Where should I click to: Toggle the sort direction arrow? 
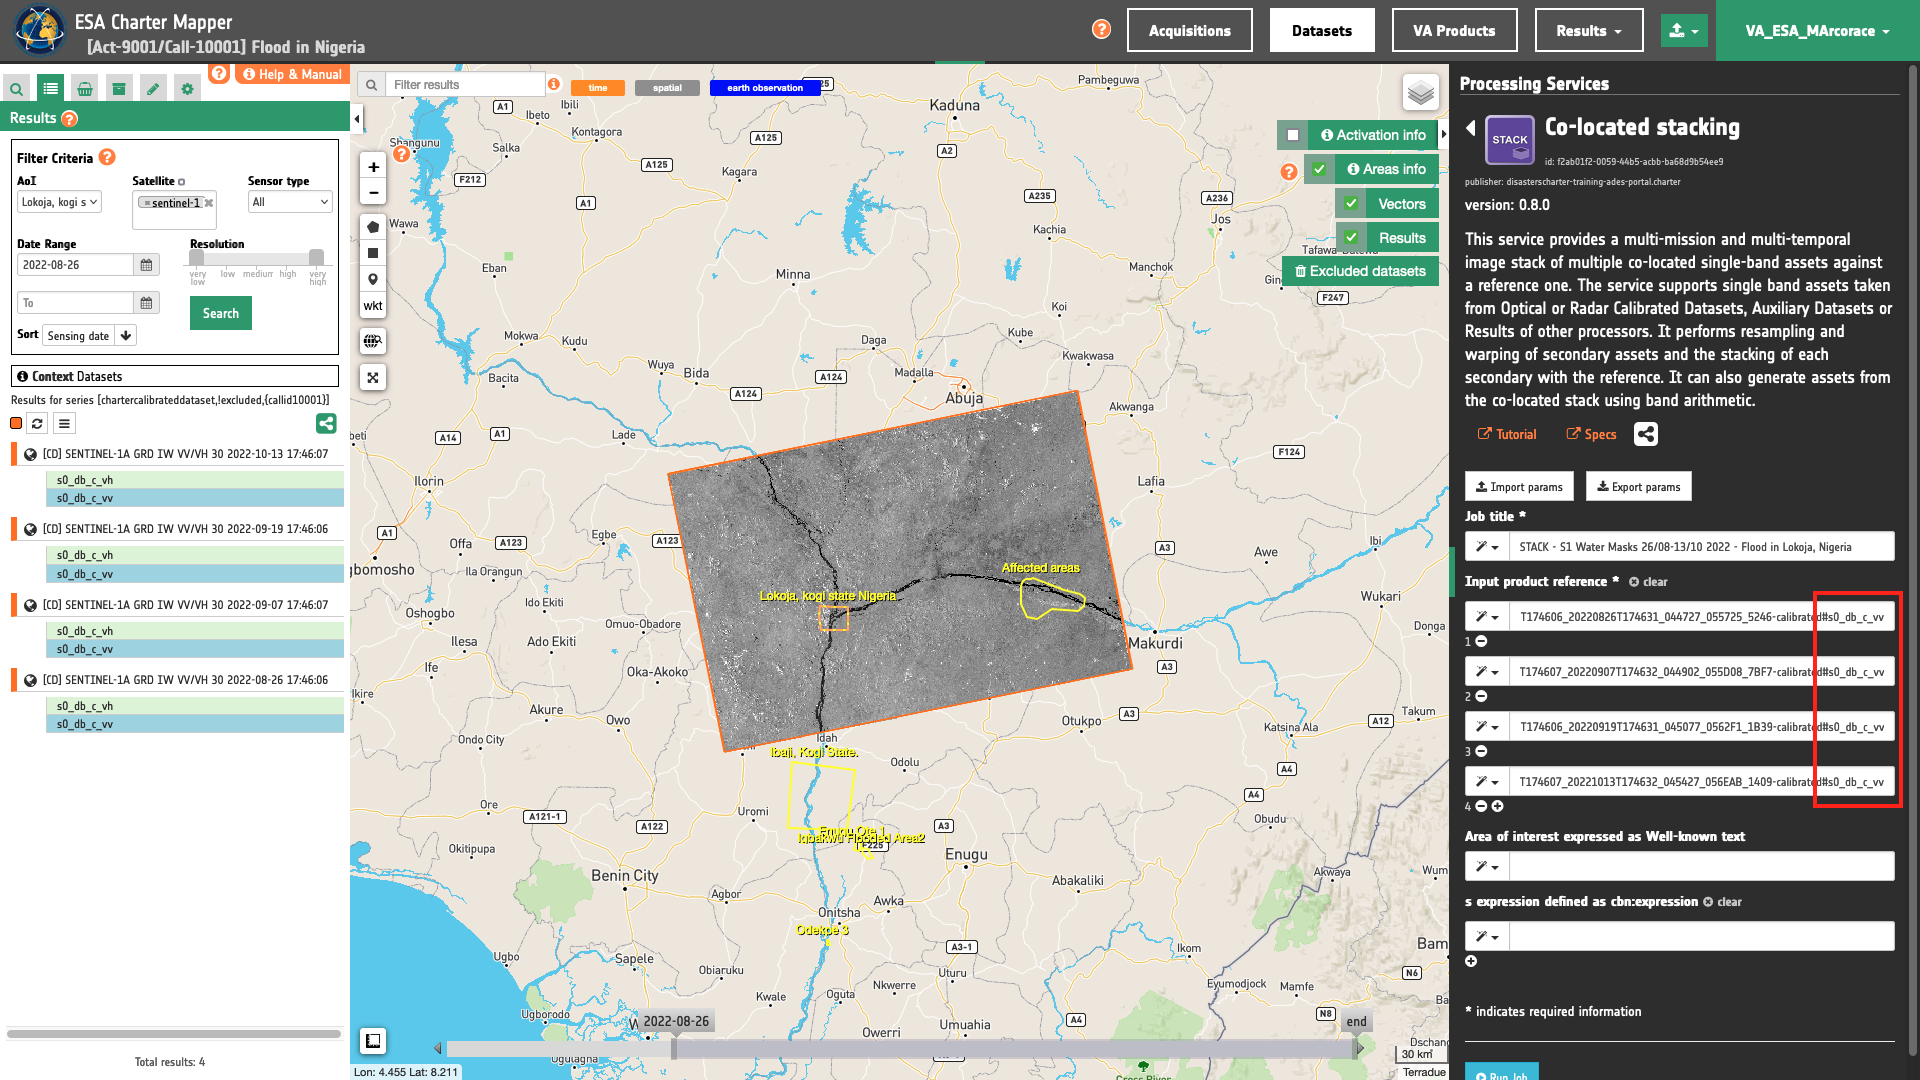pyautogui.click(x=126, y=336)
